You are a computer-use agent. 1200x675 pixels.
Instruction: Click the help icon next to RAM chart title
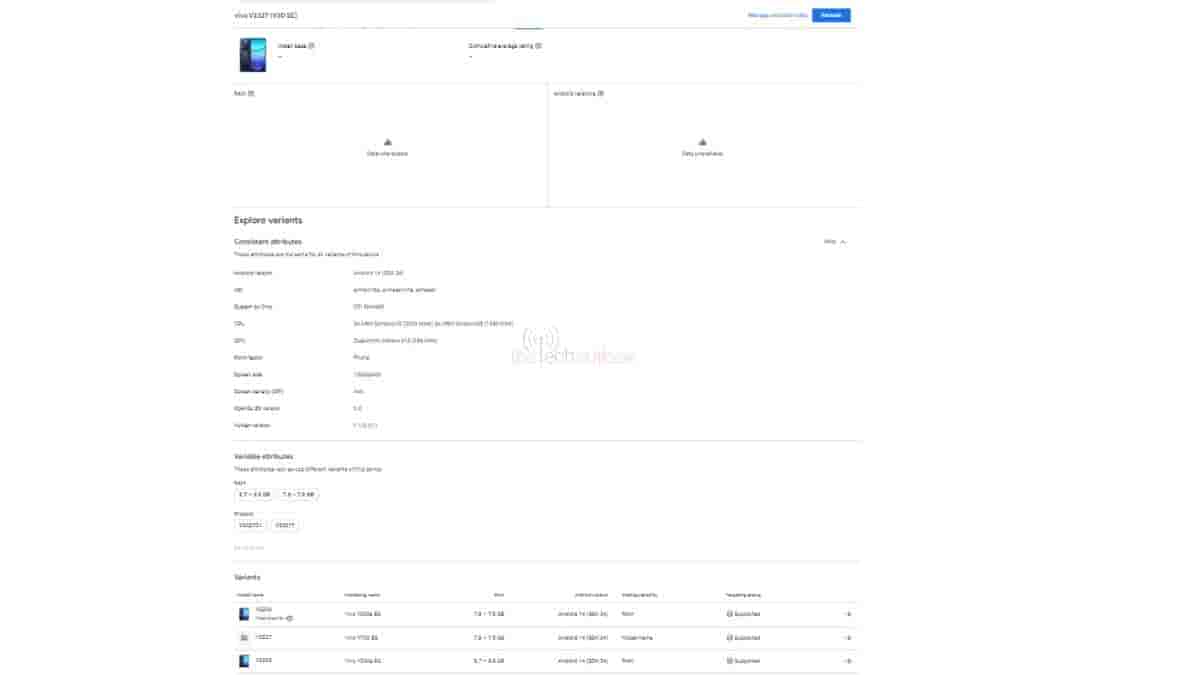click(251, 93)
